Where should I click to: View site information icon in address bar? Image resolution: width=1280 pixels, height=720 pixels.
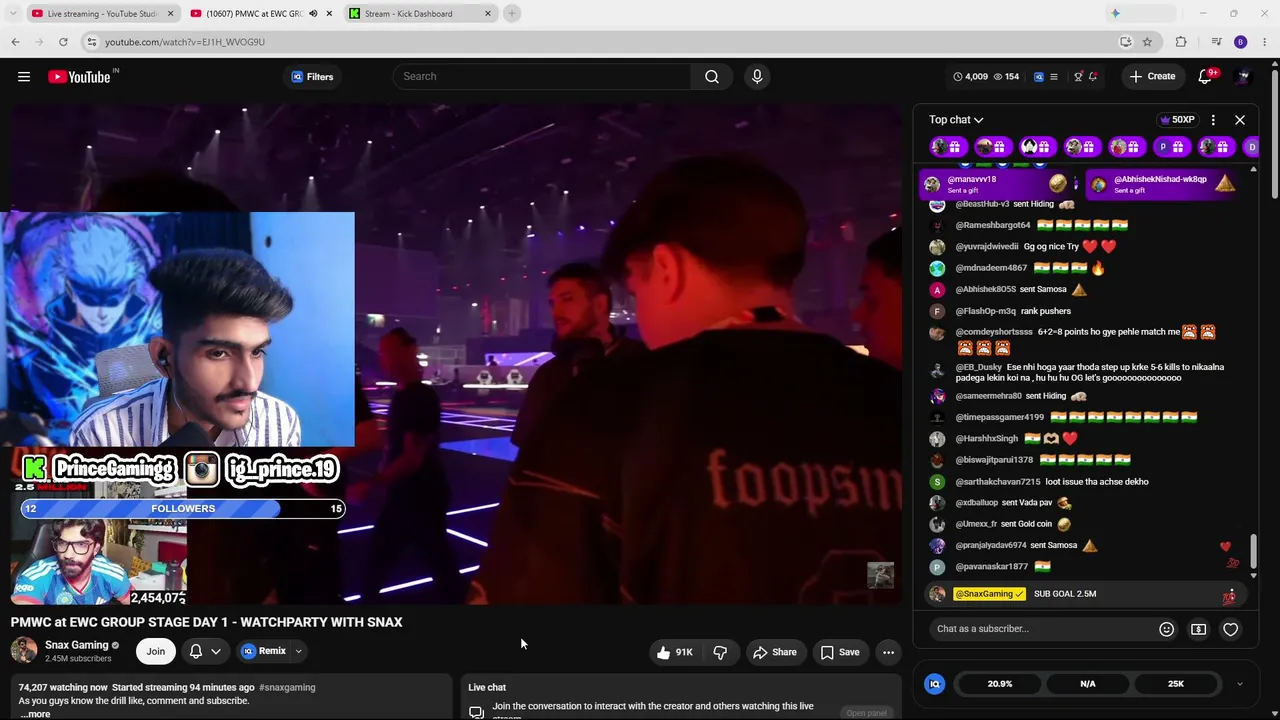(x=91, y=42)
